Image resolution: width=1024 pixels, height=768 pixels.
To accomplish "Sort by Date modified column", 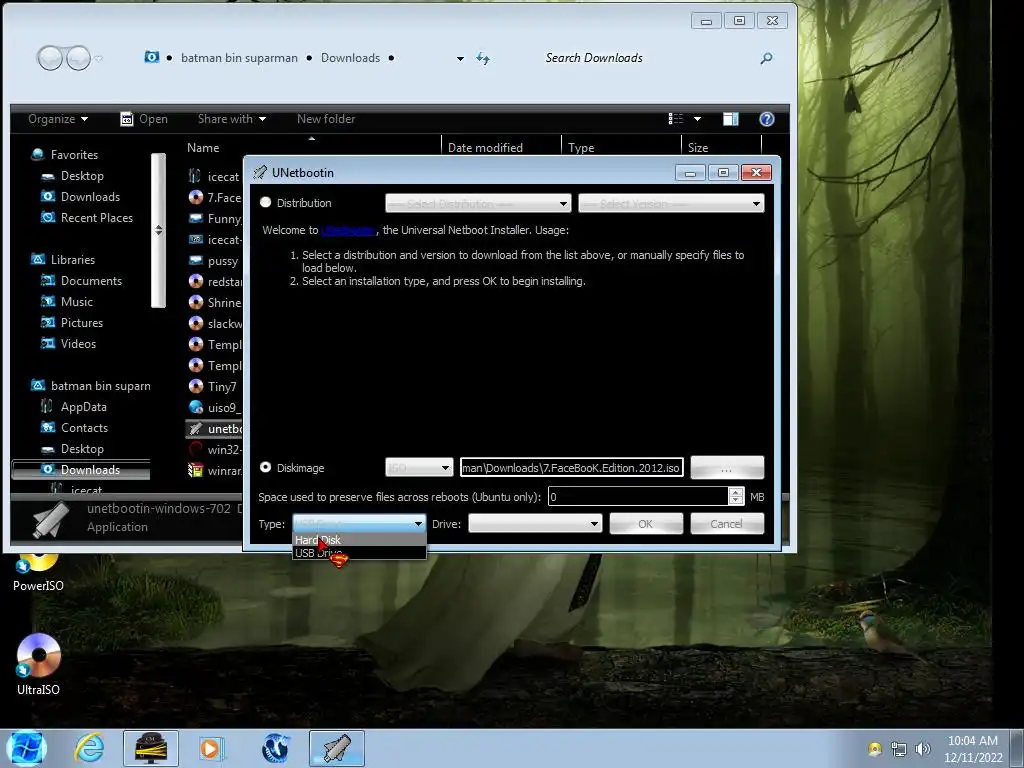I will coord(485,148).
